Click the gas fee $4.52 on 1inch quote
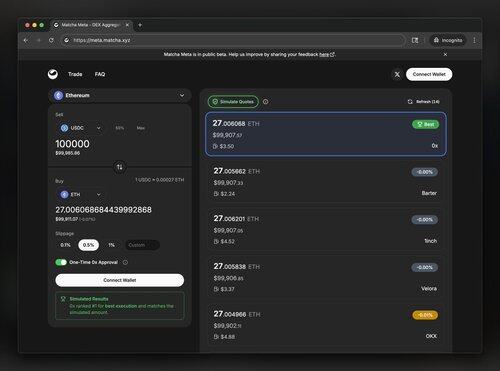 pyautogui.click(x=224, y=241)
